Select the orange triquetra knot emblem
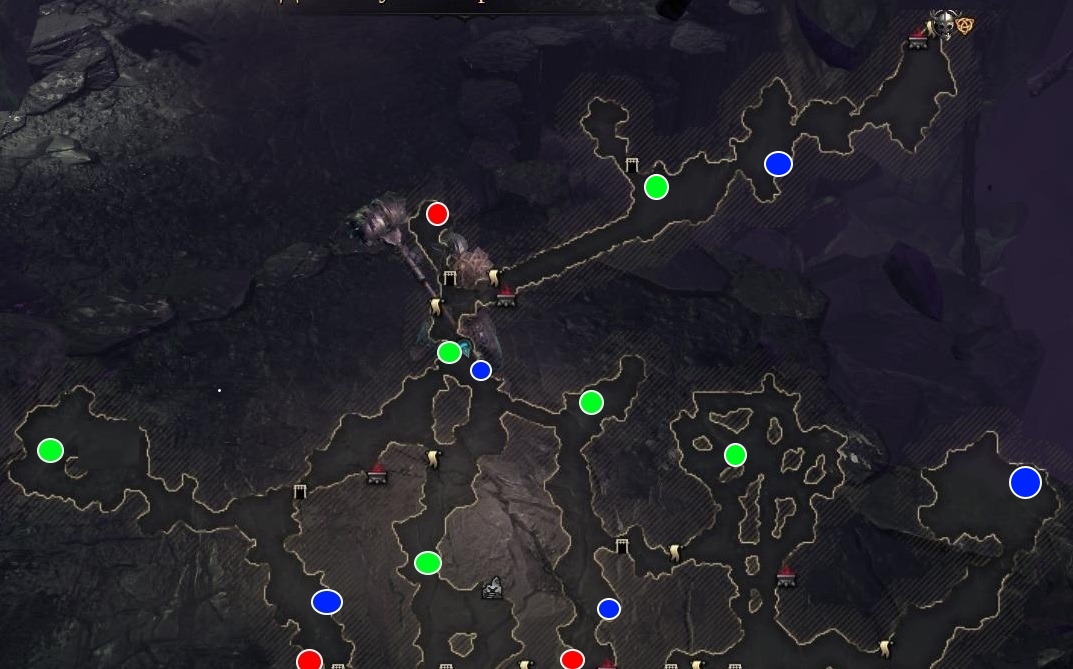Image resolution: width=1073 pixels, height=669 pixels. point(966,26)
